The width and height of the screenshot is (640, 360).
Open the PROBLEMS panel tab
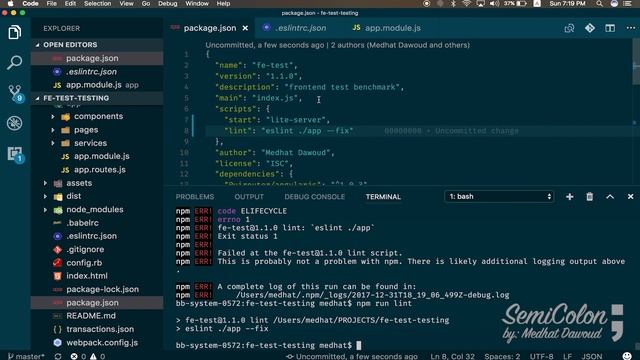pyautogui.click(x=195, y=197)
